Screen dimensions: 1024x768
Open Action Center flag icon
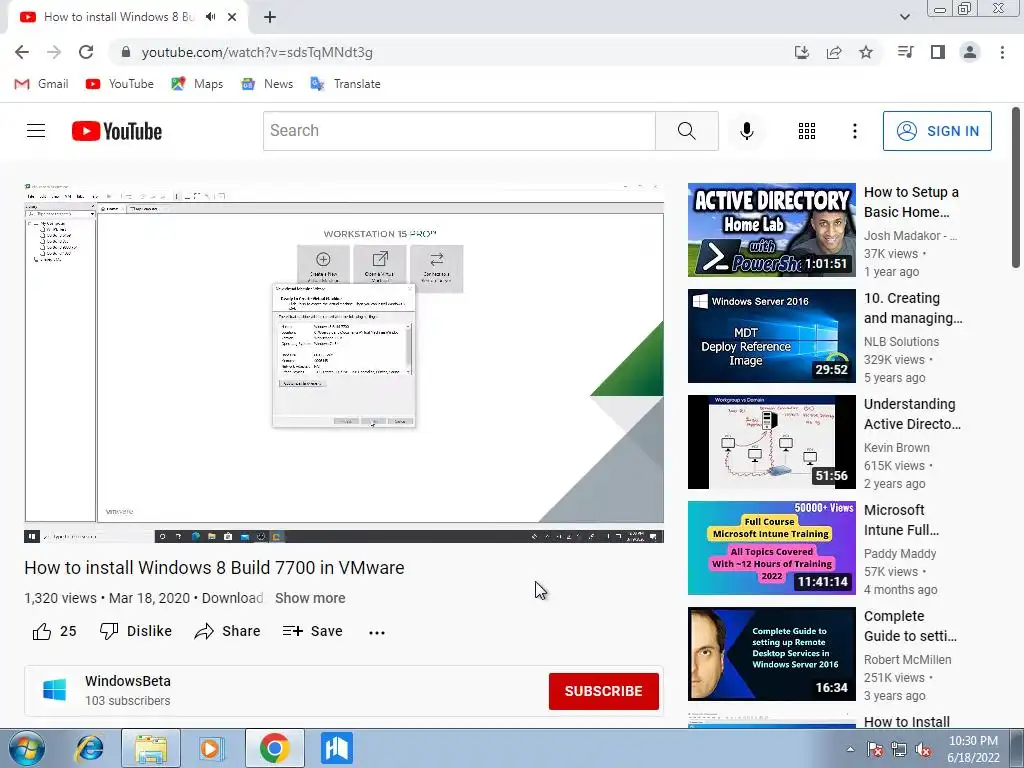click(x=875, y=749)
